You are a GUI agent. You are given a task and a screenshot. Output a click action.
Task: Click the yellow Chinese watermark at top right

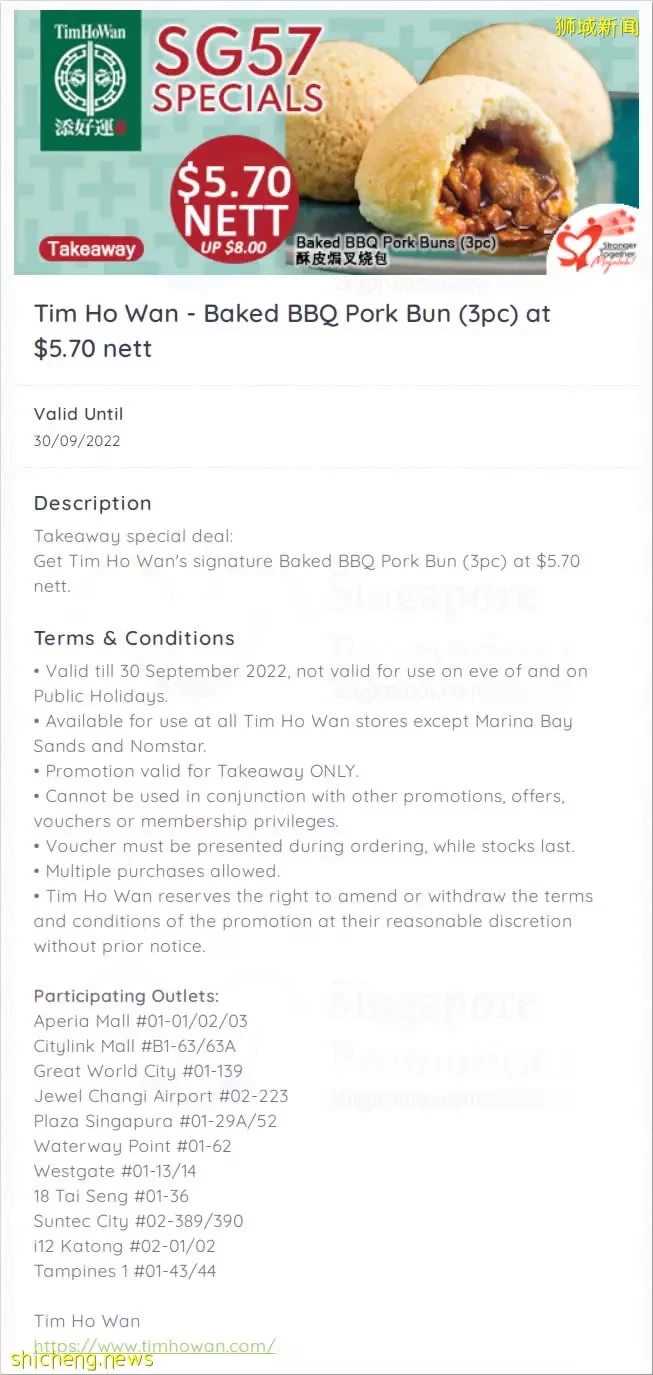[x=597, y=27]
